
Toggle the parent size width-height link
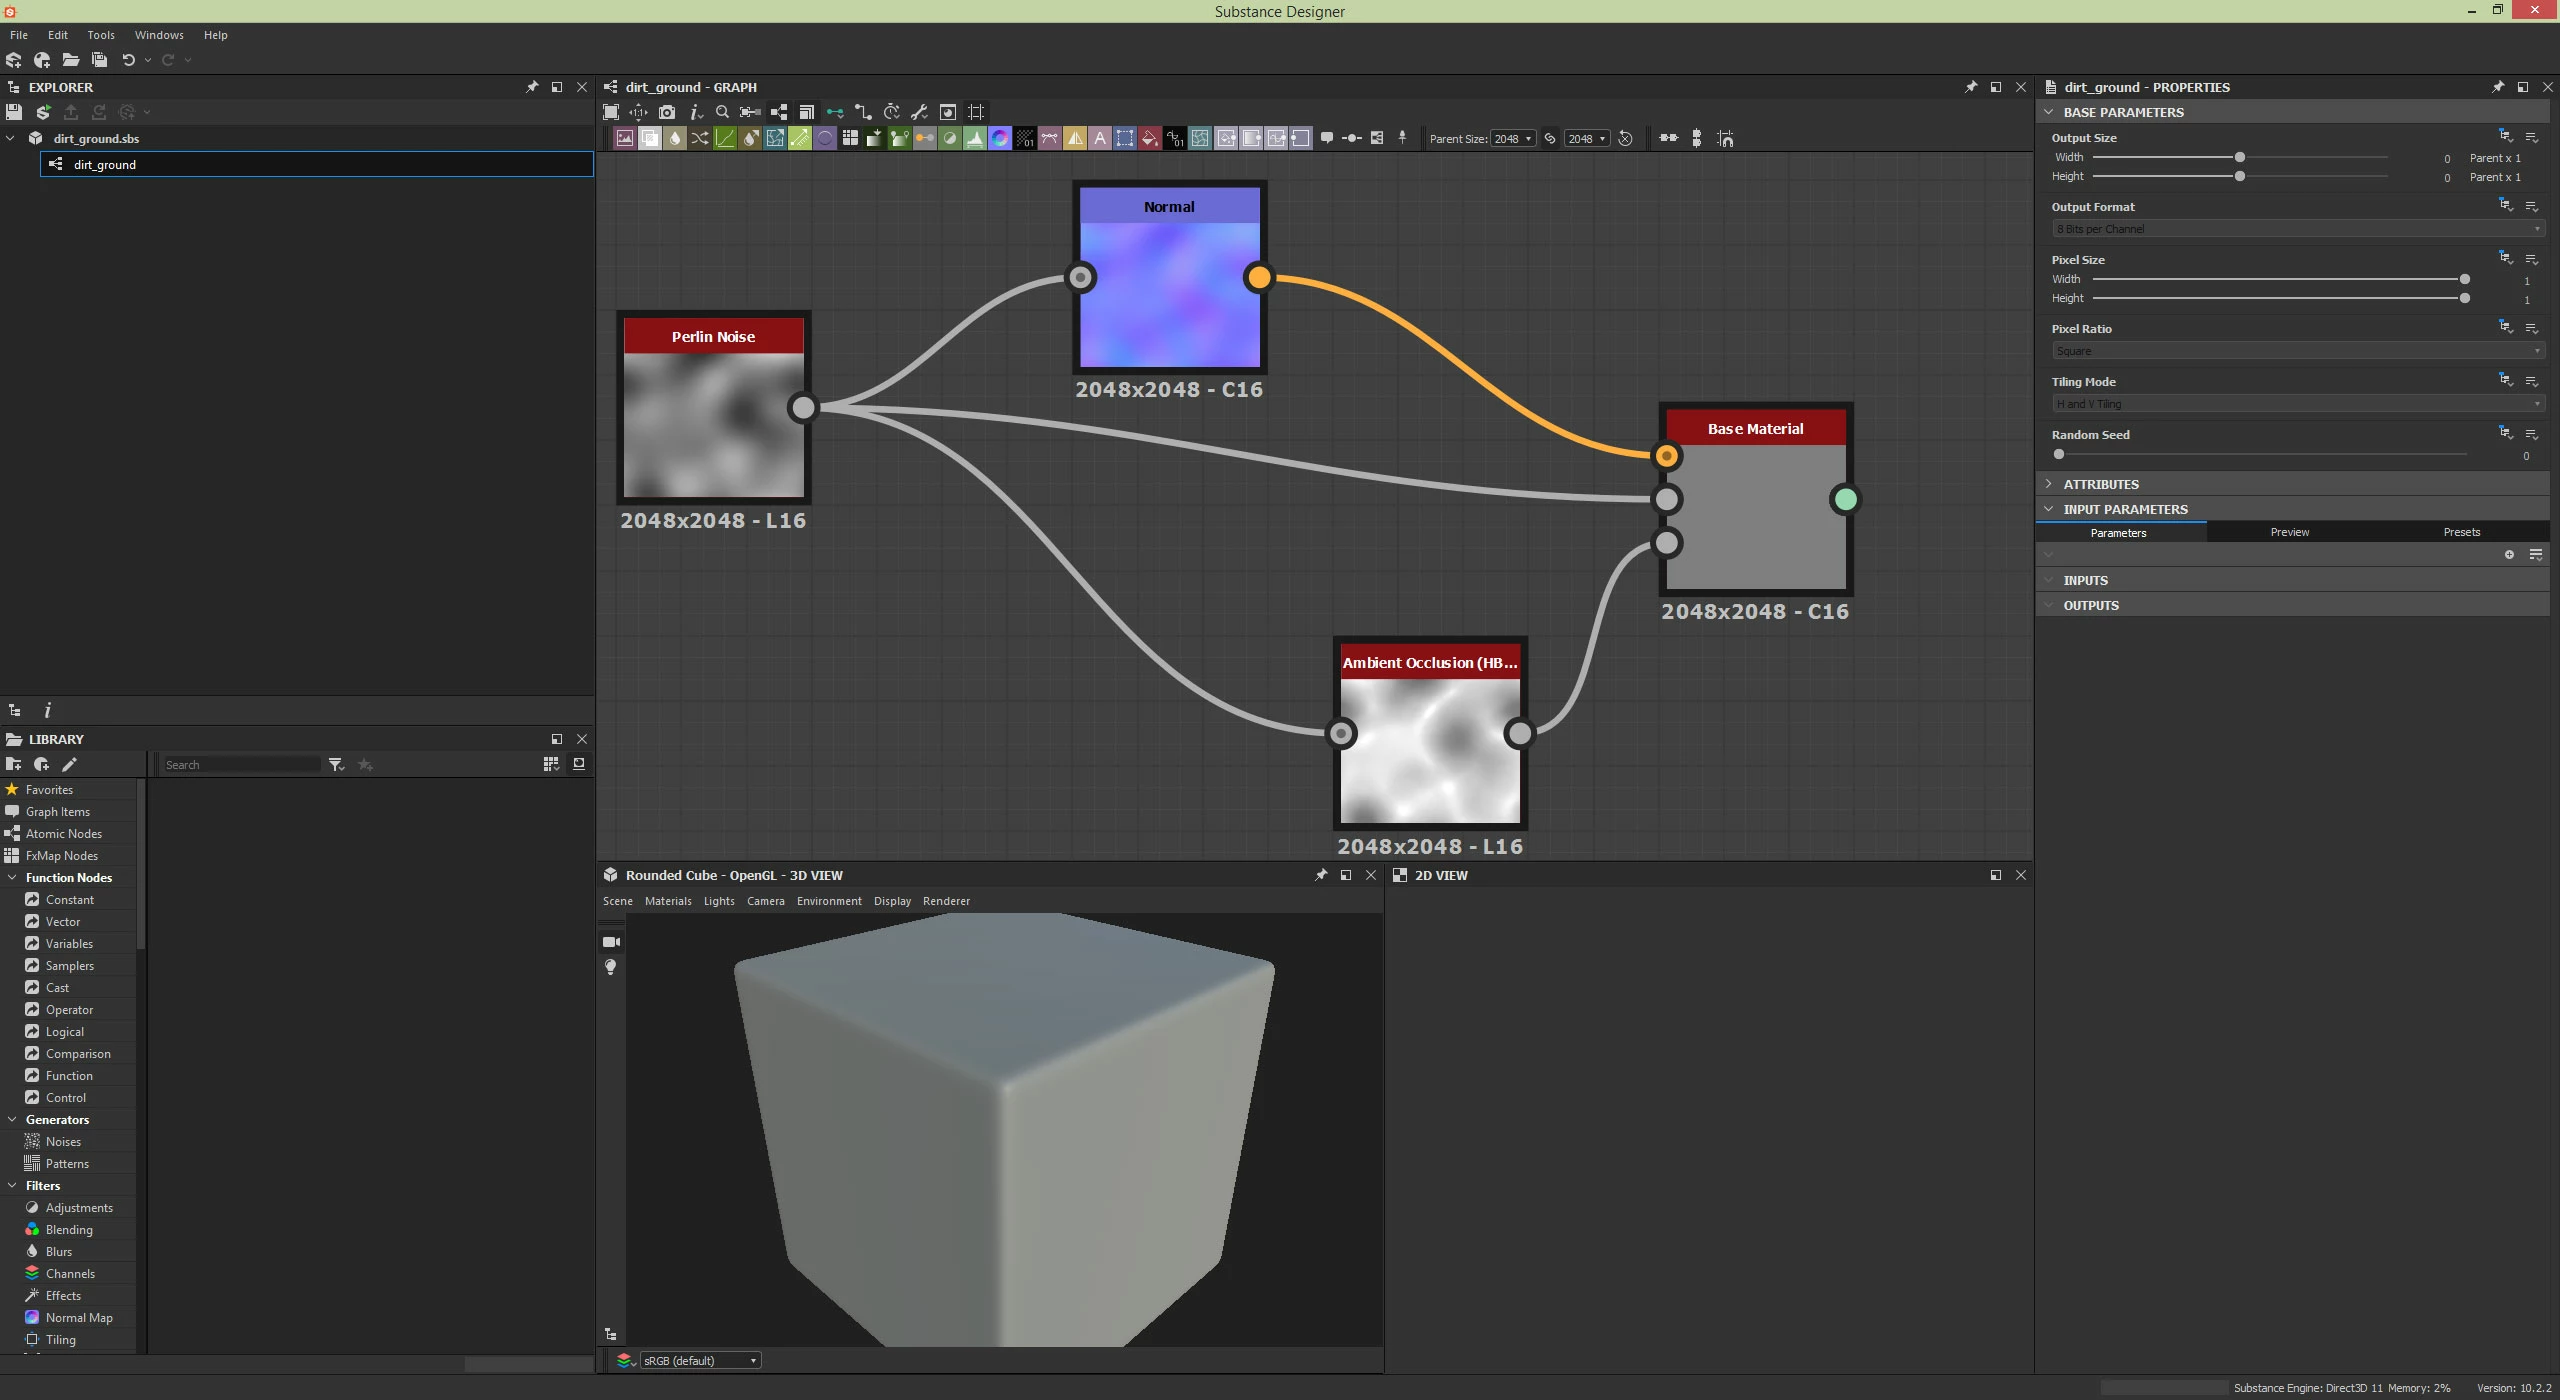coord(1550,138)
